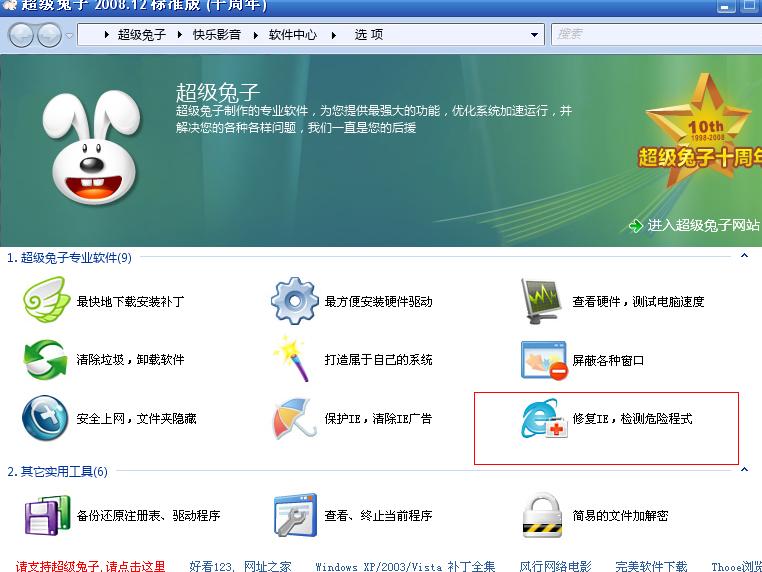Viewport: 762px width, 572px height.
Task: Click the 打造属于自己的系统 label
Action: click(x=379, y=360)
